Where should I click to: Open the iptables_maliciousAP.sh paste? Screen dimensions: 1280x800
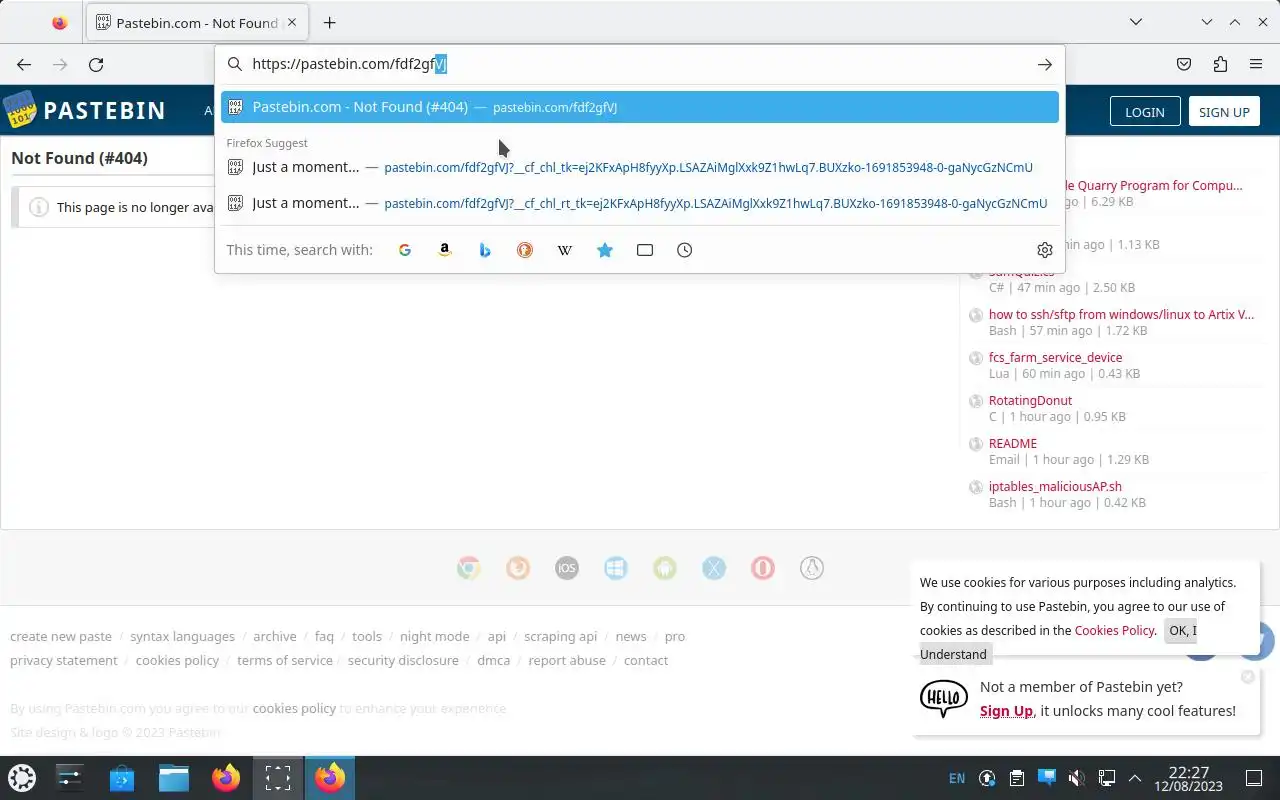click(x=1055, y=486)
